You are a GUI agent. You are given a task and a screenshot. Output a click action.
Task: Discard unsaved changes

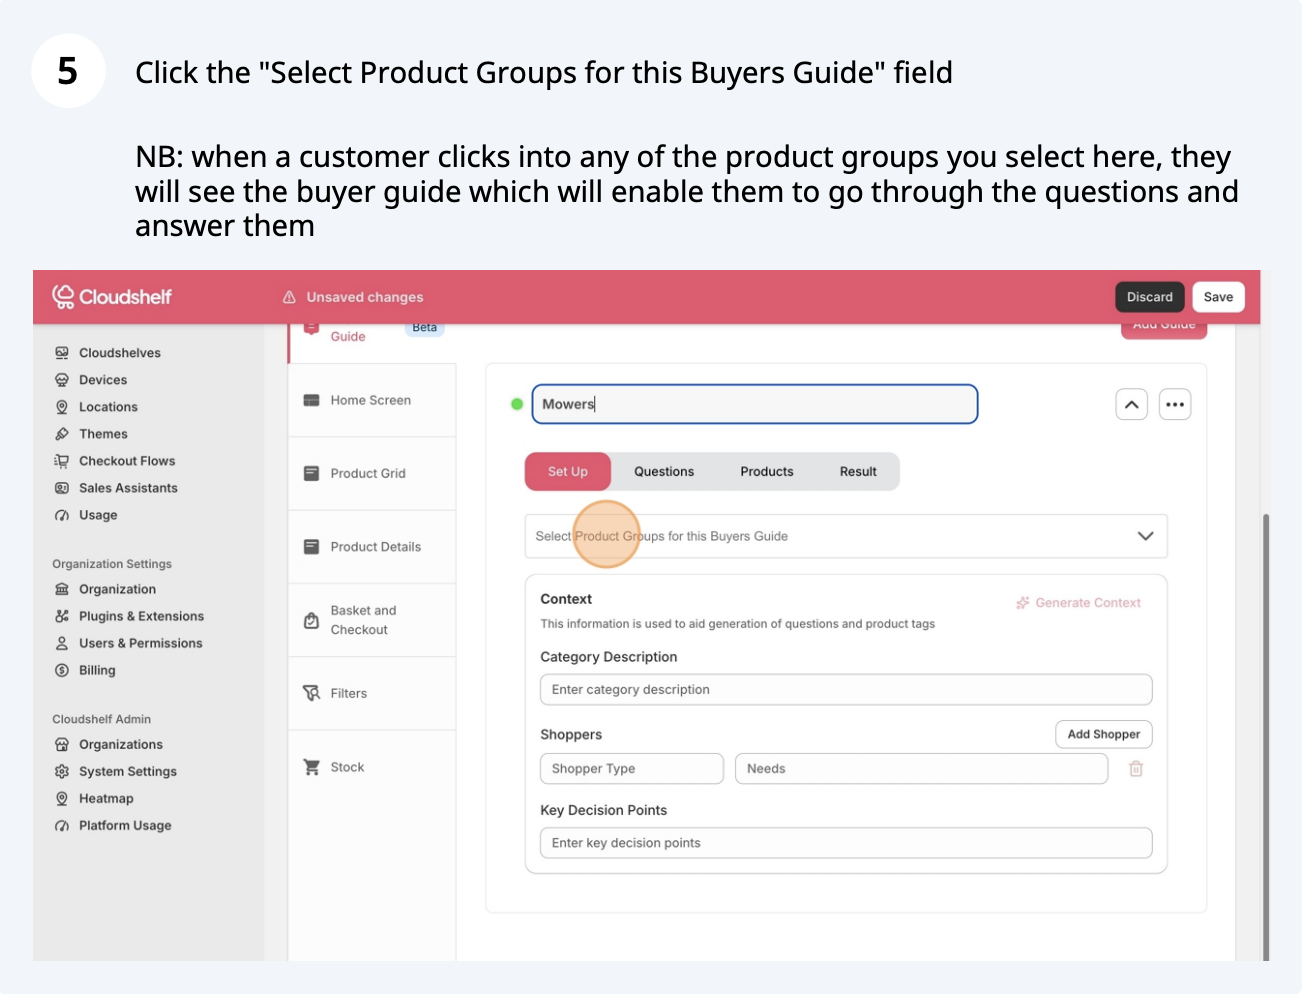(x=1150, y=297)
